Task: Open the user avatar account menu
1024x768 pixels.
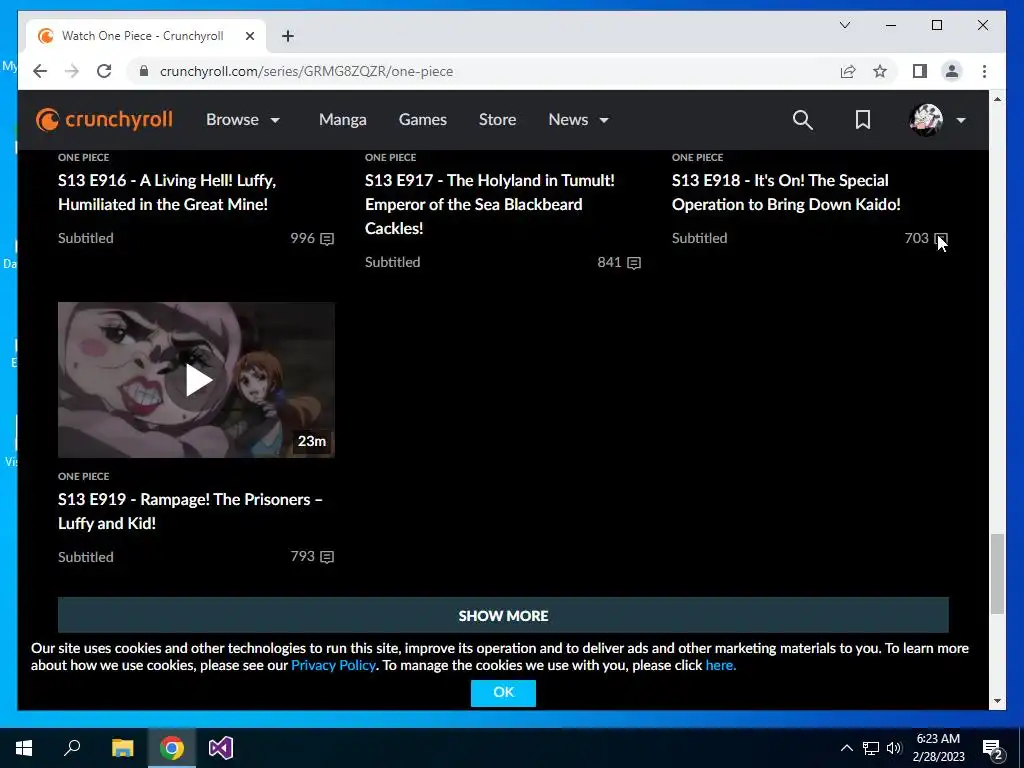Action: click(937, 120)
